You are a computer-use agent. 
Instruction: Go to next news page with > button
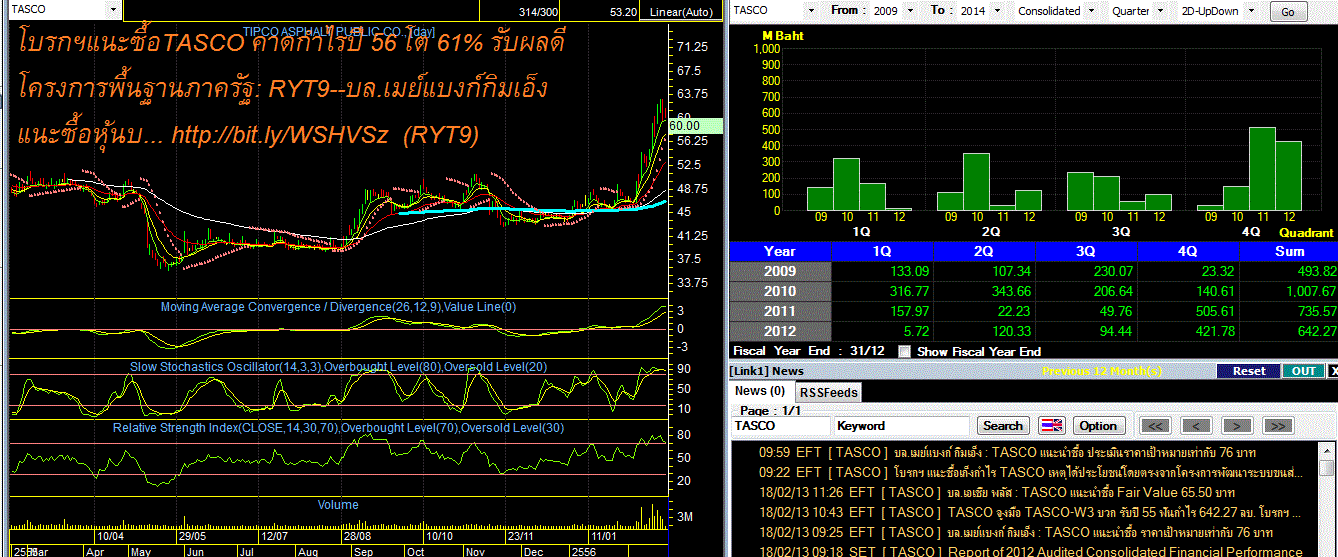point(1237,426)
